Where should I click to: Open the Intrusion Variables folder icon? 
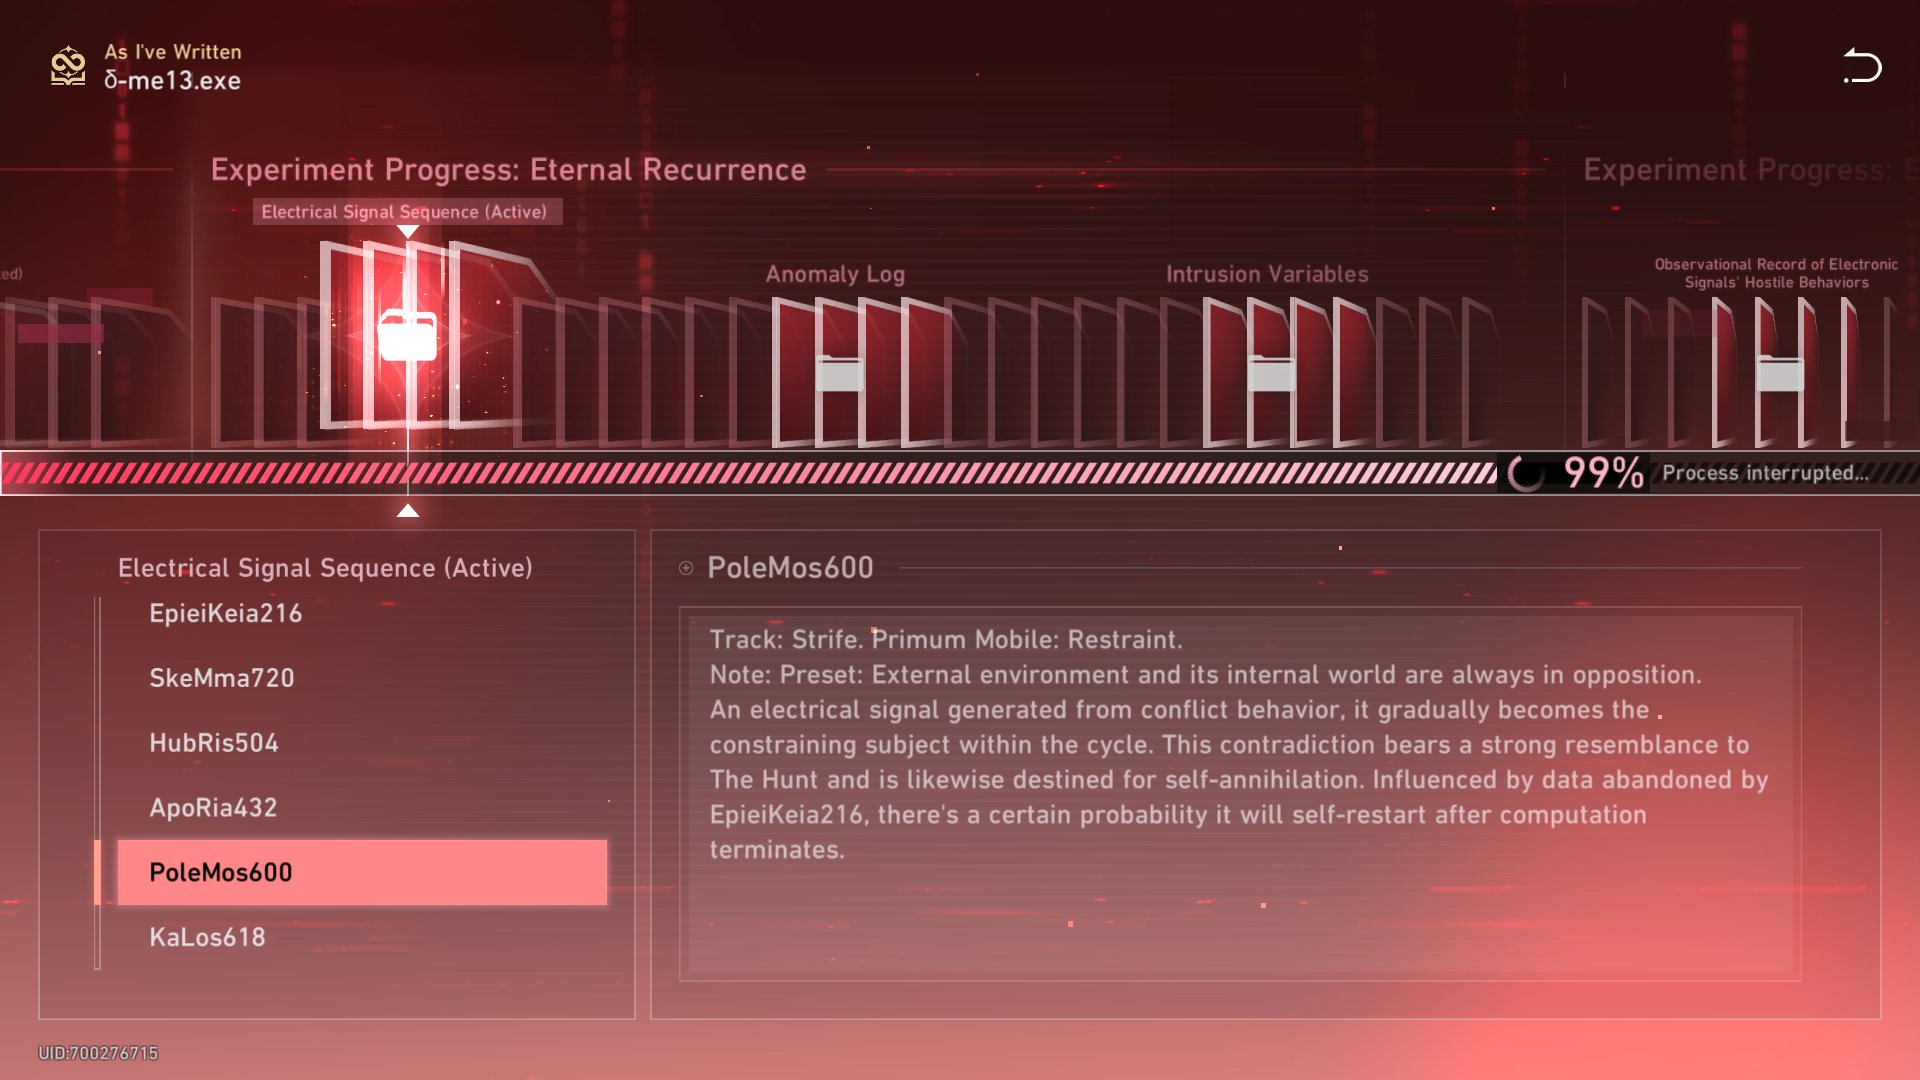[1271, 373]
